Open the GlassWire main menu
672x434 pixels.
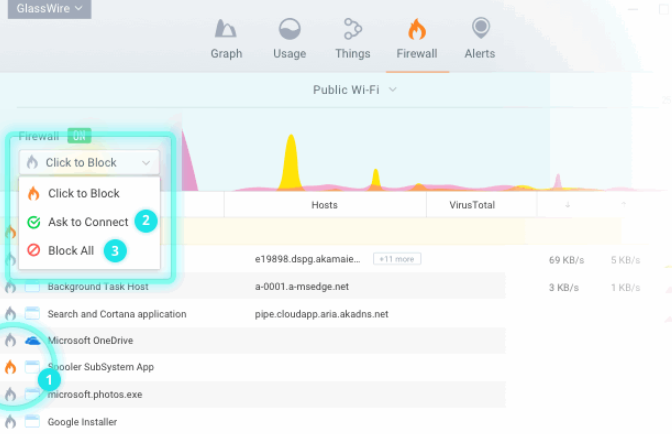pos(49,9)
